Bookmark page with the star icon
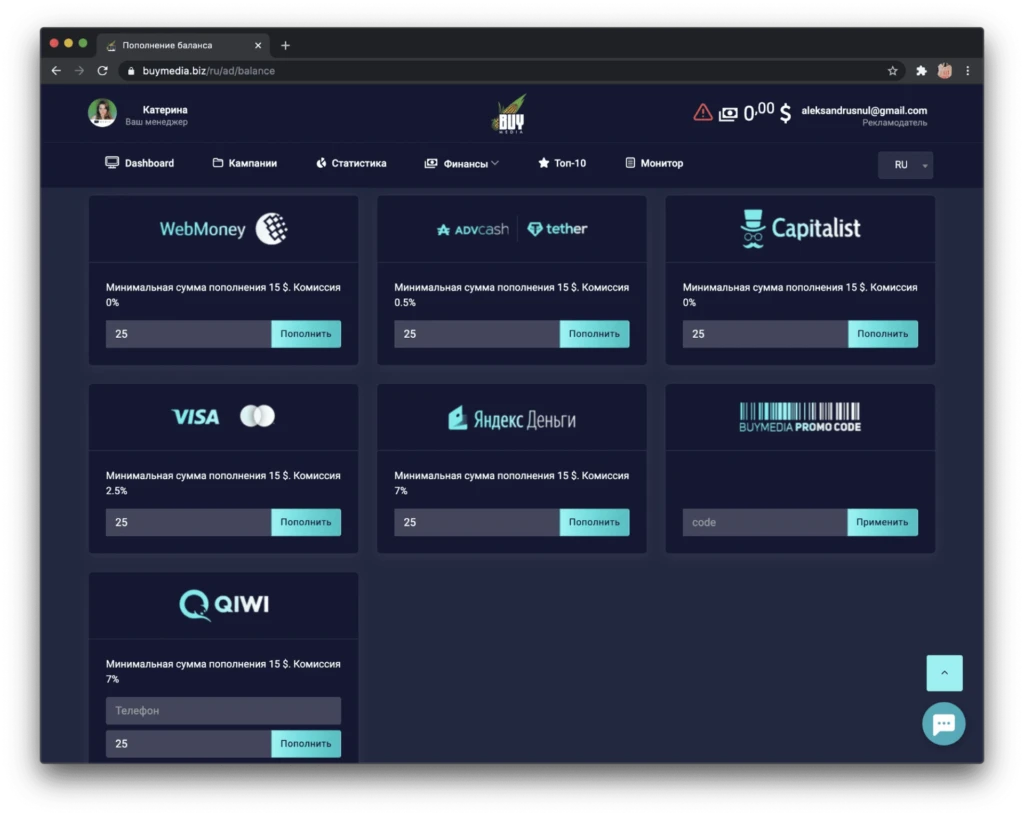 click(x=892, y=71)
